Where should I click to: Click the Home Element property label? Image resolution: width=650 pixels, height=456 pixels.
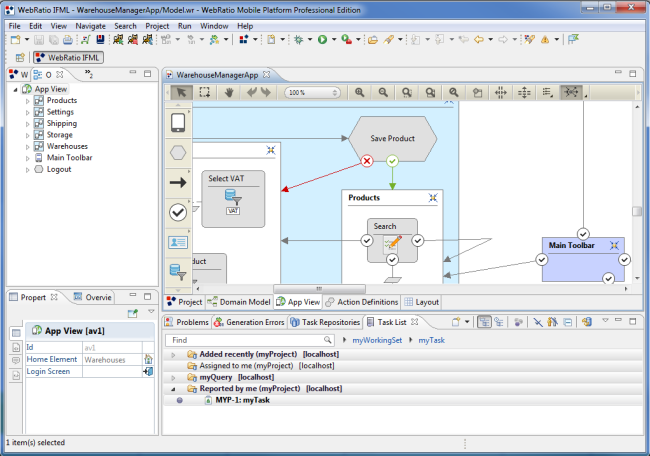[52, 359]
